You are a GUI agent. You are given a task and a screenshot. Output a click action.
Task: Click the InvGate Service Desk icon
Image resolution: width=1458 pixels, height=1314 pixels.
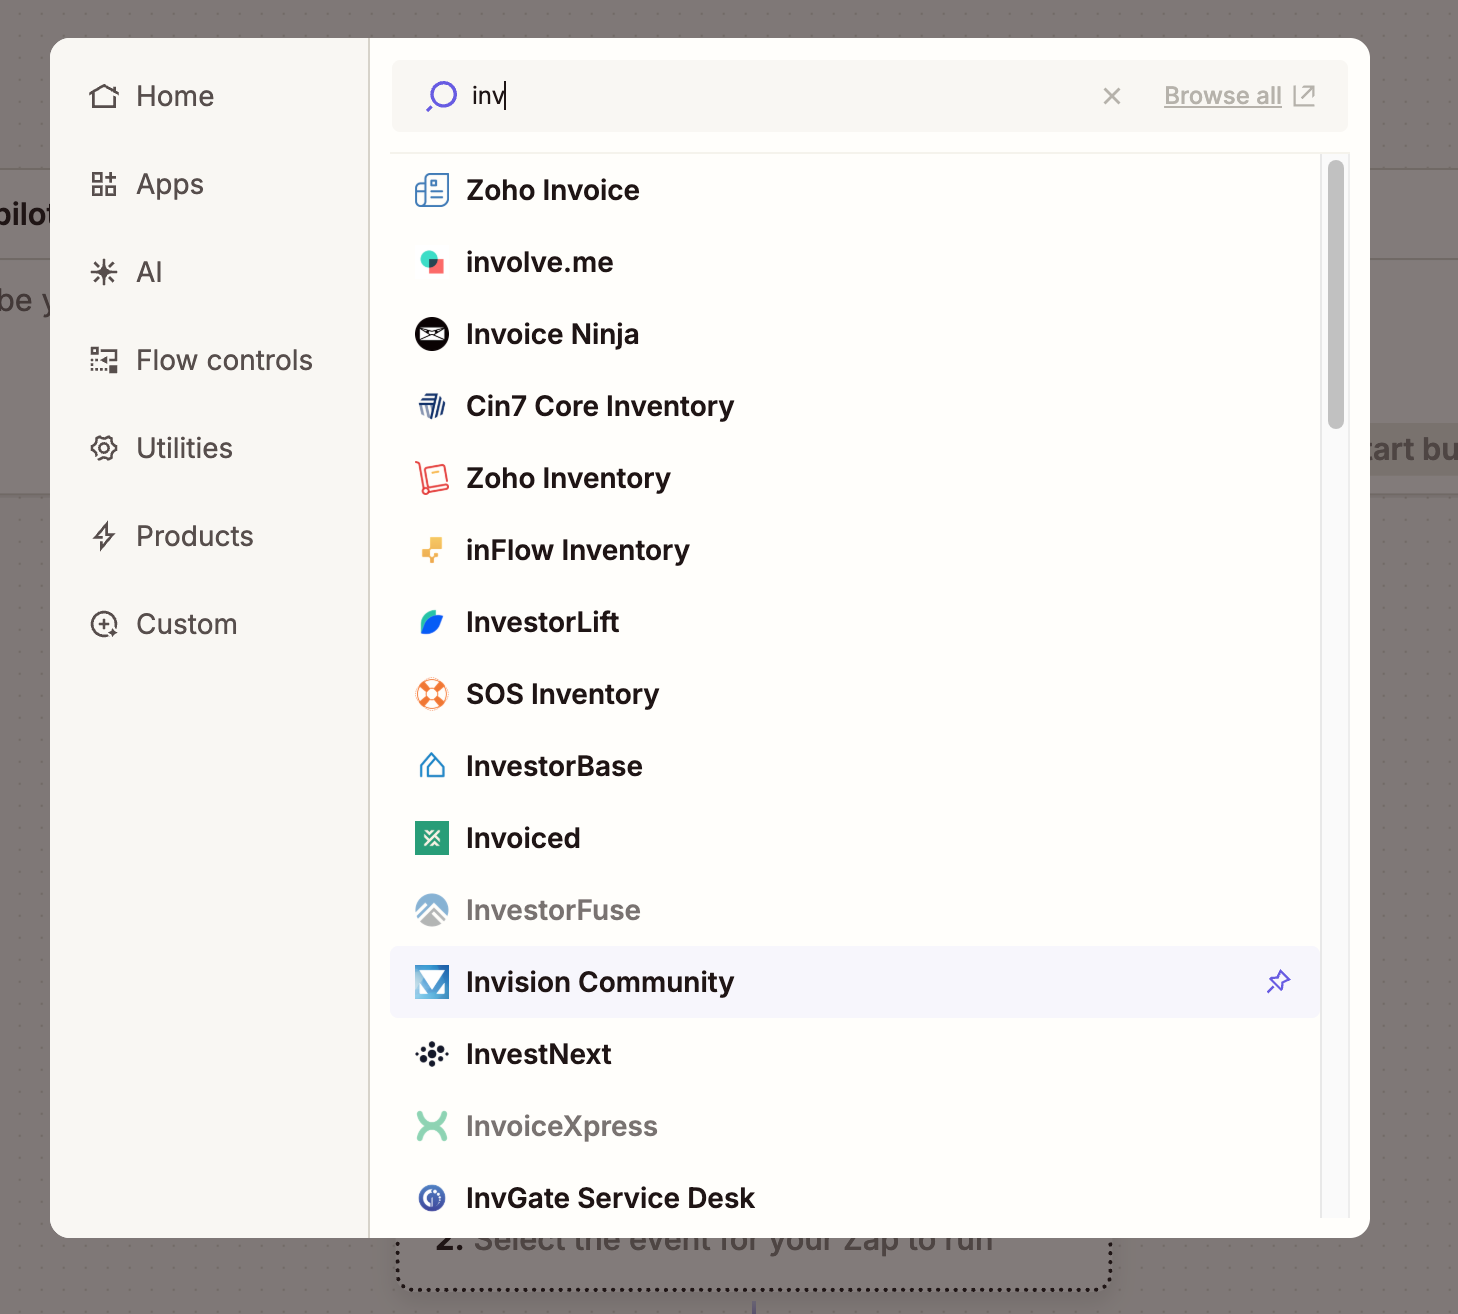pos(432,1198)
